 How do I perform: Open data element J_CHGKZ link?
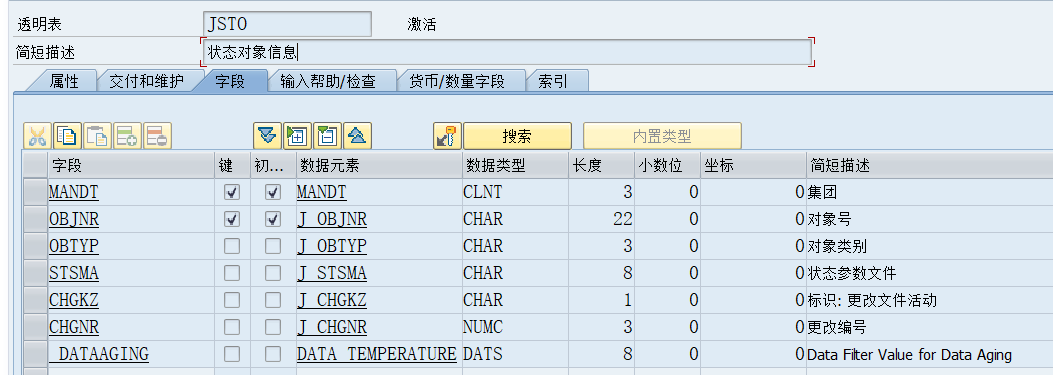(332, 300)
